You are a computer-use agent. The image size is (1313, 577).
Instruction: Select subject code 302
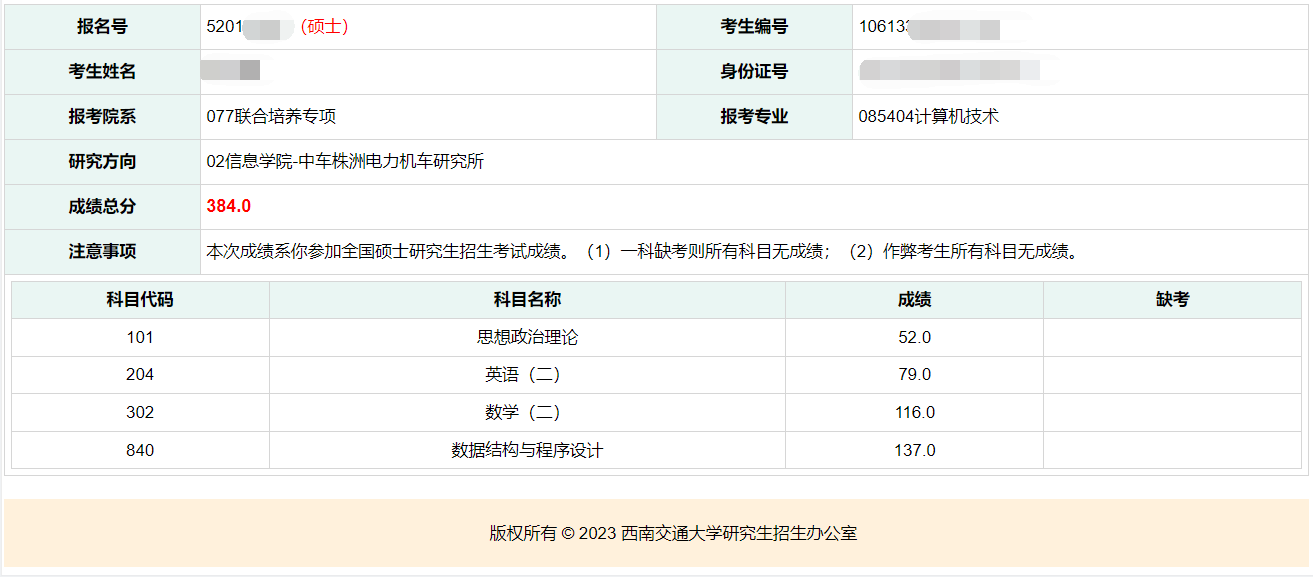140,413
